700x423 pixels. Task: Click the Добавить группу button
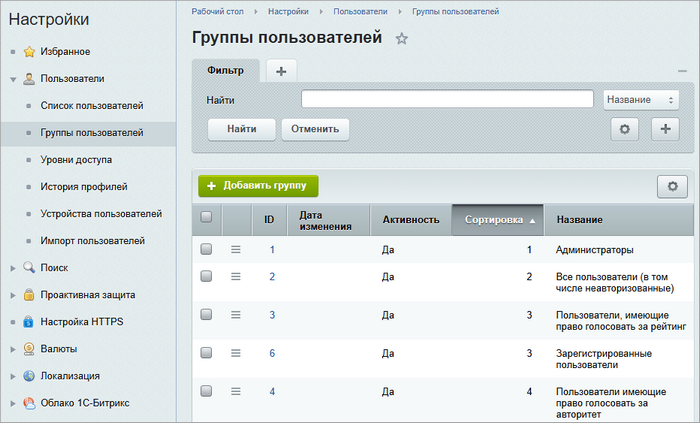tap(258, 186)
